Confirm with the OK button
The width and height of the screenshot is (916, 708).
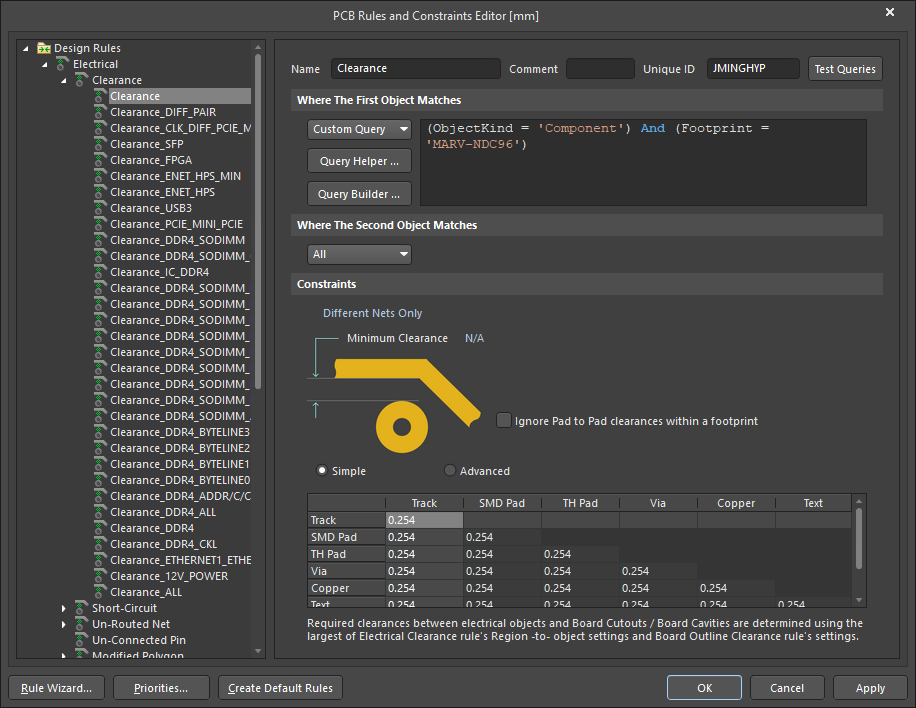705,688
